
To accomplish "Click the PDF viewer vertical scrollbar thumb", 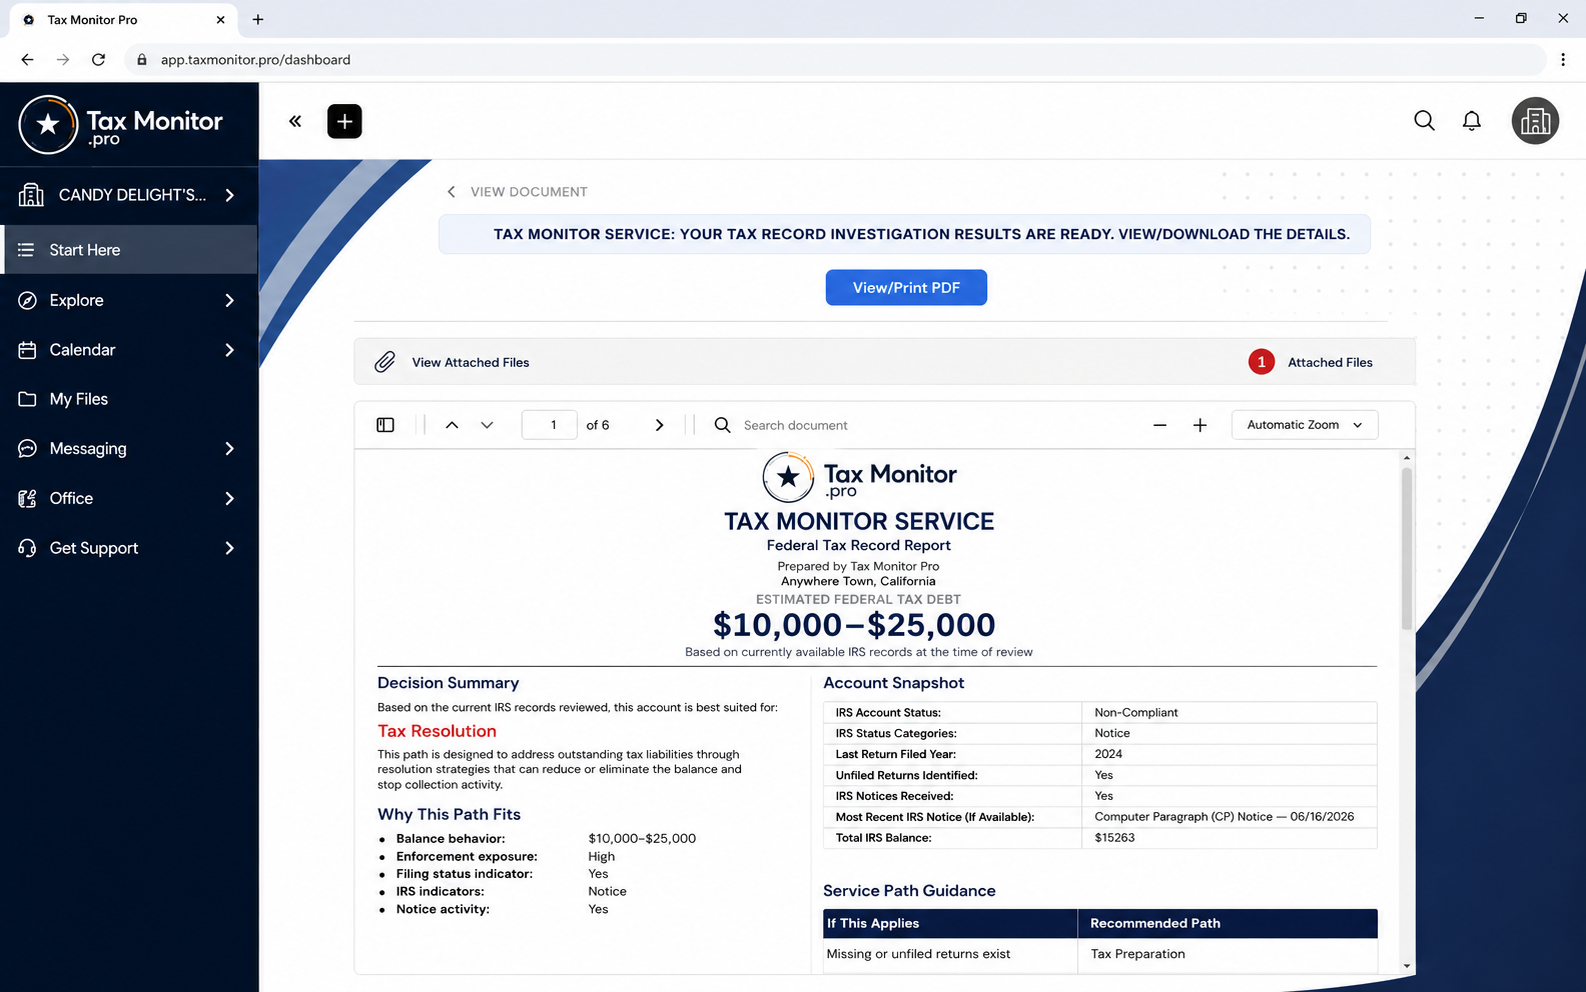I will 1407,548.
